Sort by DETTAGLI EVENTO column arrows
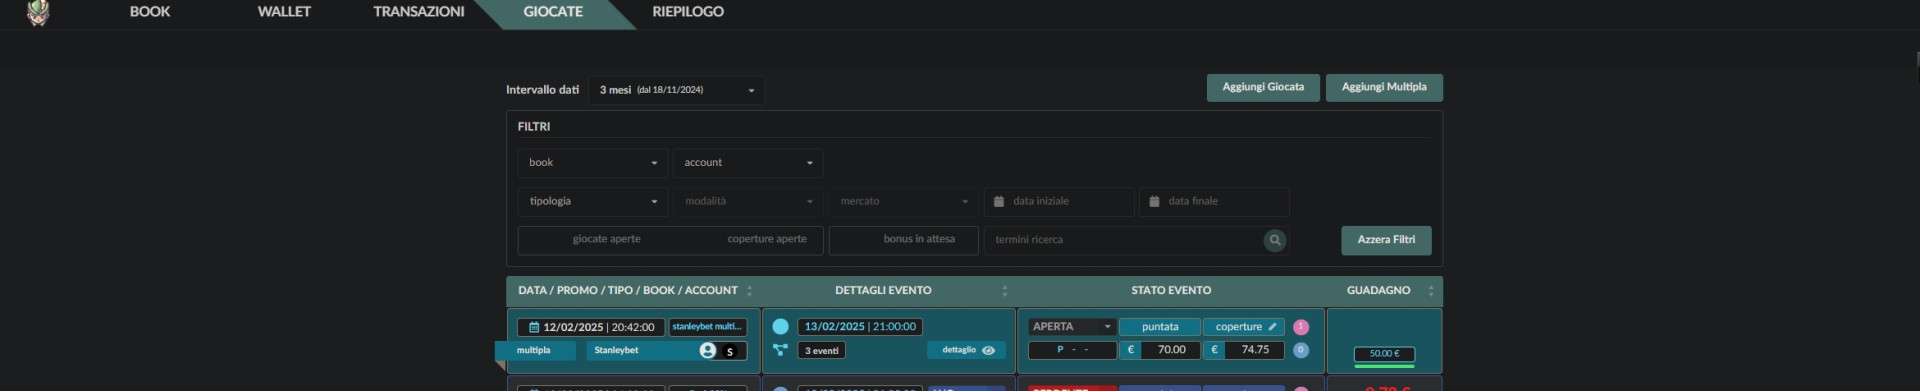The image size is (1920, 391). pos(1005,291)
